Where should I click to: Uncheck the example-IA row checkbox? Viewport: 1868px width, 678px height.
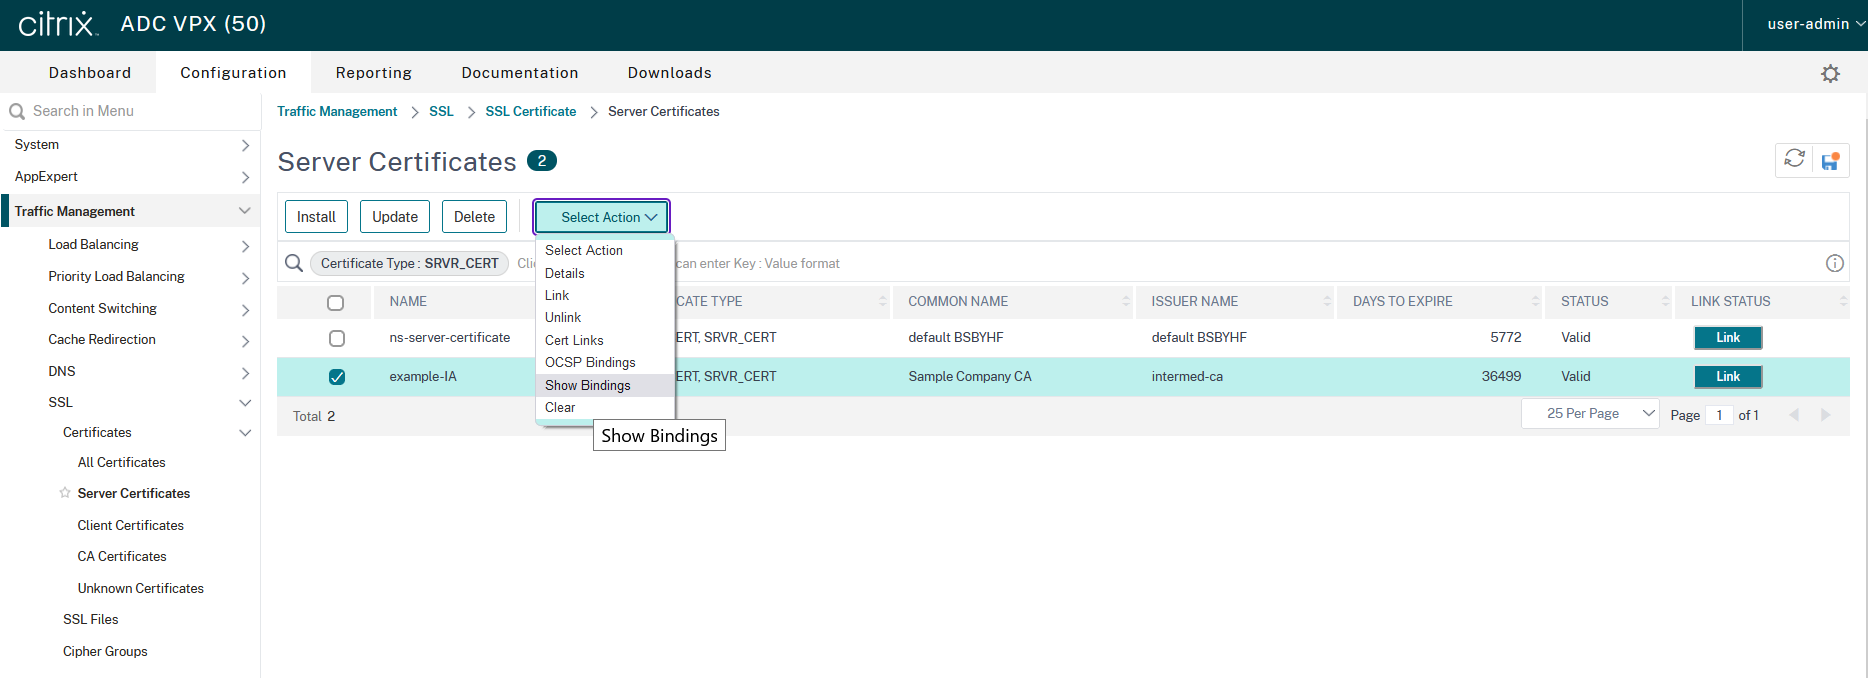tap(337, 377)
